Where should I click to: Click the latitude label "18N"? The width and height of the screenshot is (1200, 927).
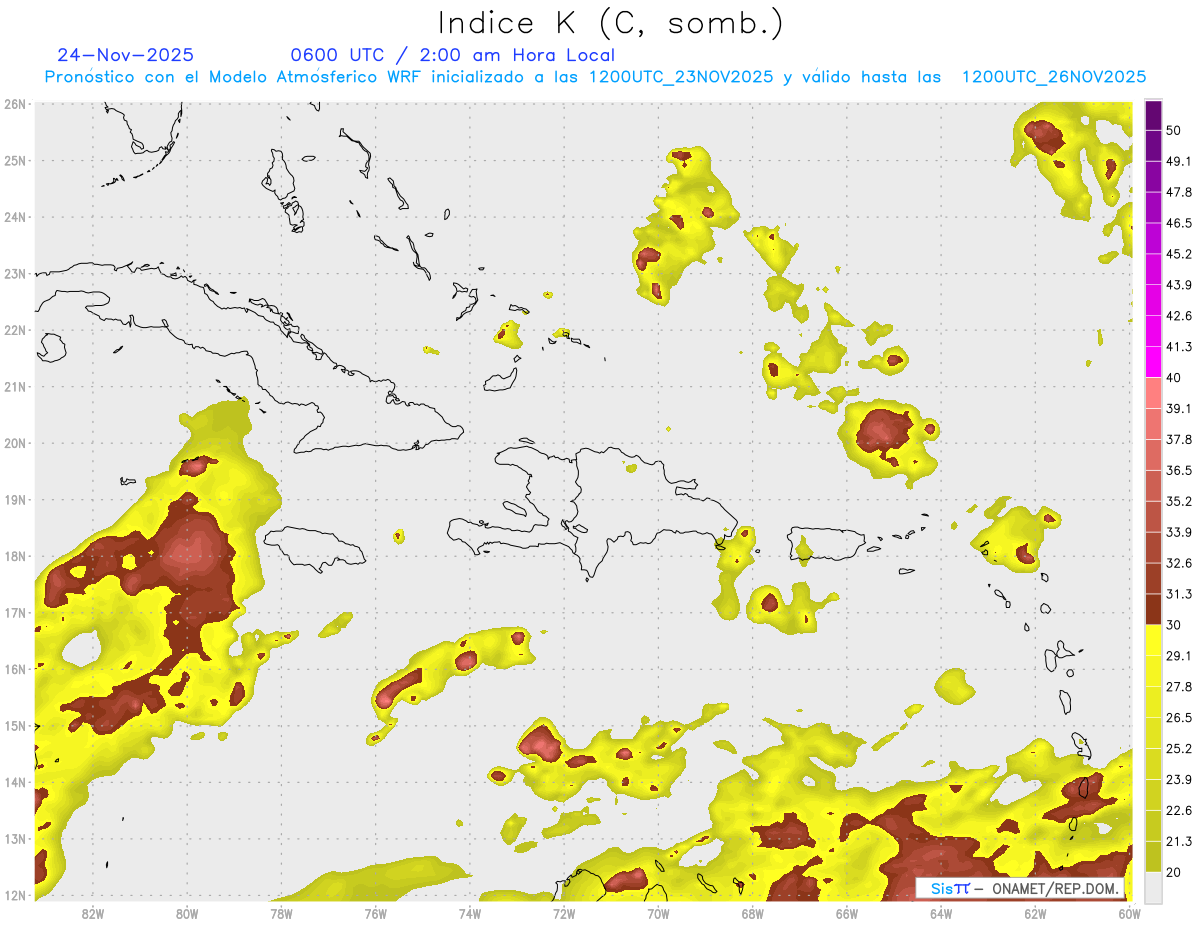(x=15, y=556)
